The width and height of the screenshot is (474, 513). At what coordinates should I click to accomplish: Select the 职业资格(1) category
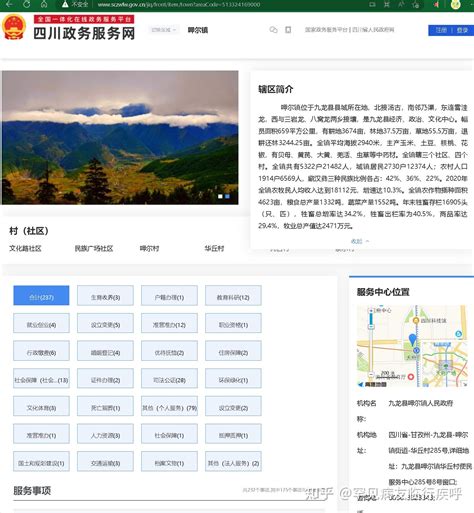[x=233, y=323]
